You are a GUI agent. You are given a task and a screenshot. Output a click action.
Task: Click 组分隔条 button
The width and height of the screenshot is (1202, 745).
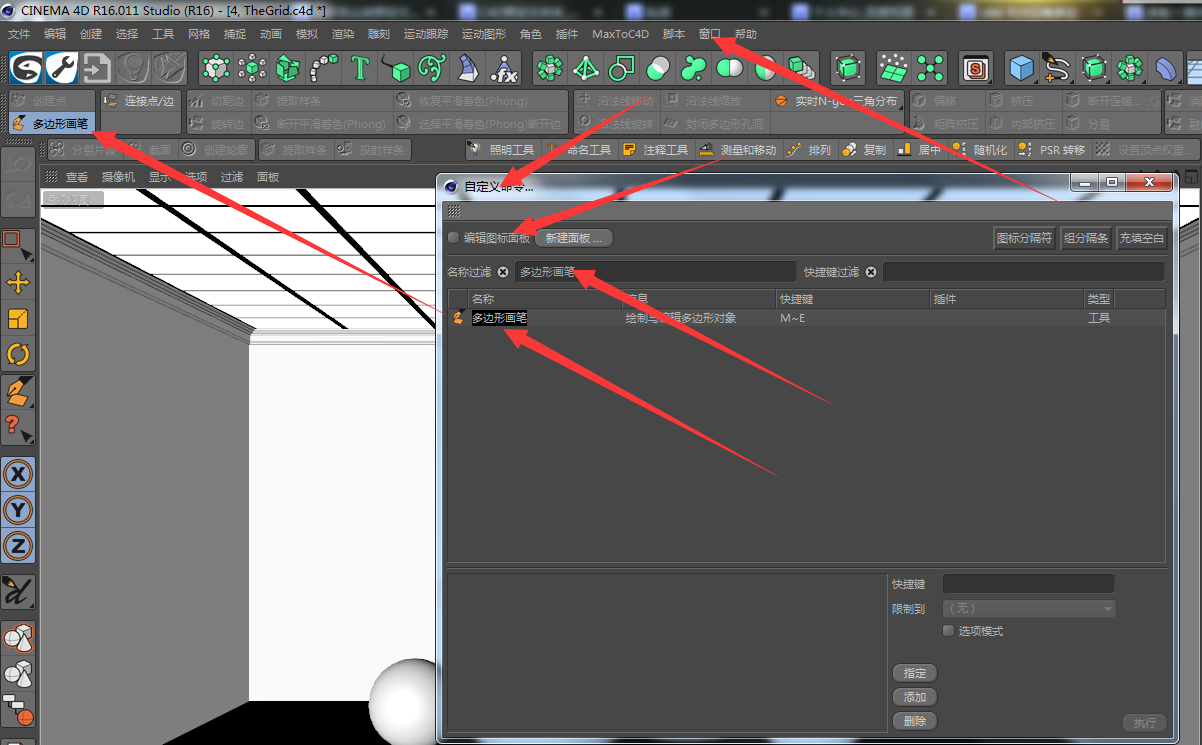coord(1086,238)
